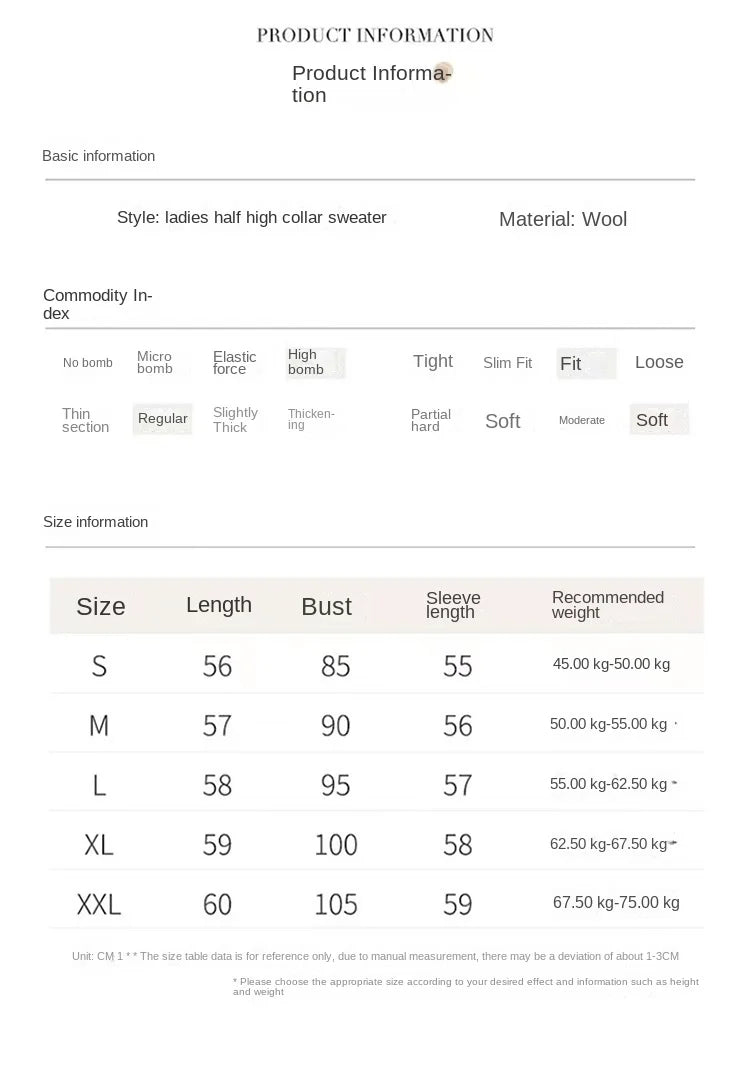Image resolution: width=750 pixels, height=1068 pixels.
Task: Select the Tight fit option
Action: tap(433, 362)
